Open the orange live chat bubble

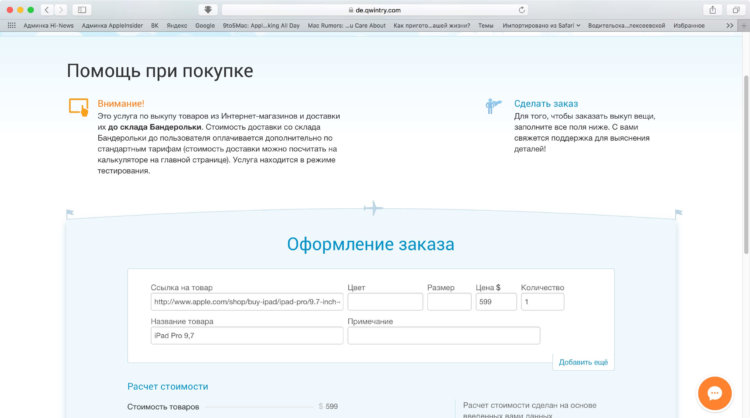[x=715, y=393]
